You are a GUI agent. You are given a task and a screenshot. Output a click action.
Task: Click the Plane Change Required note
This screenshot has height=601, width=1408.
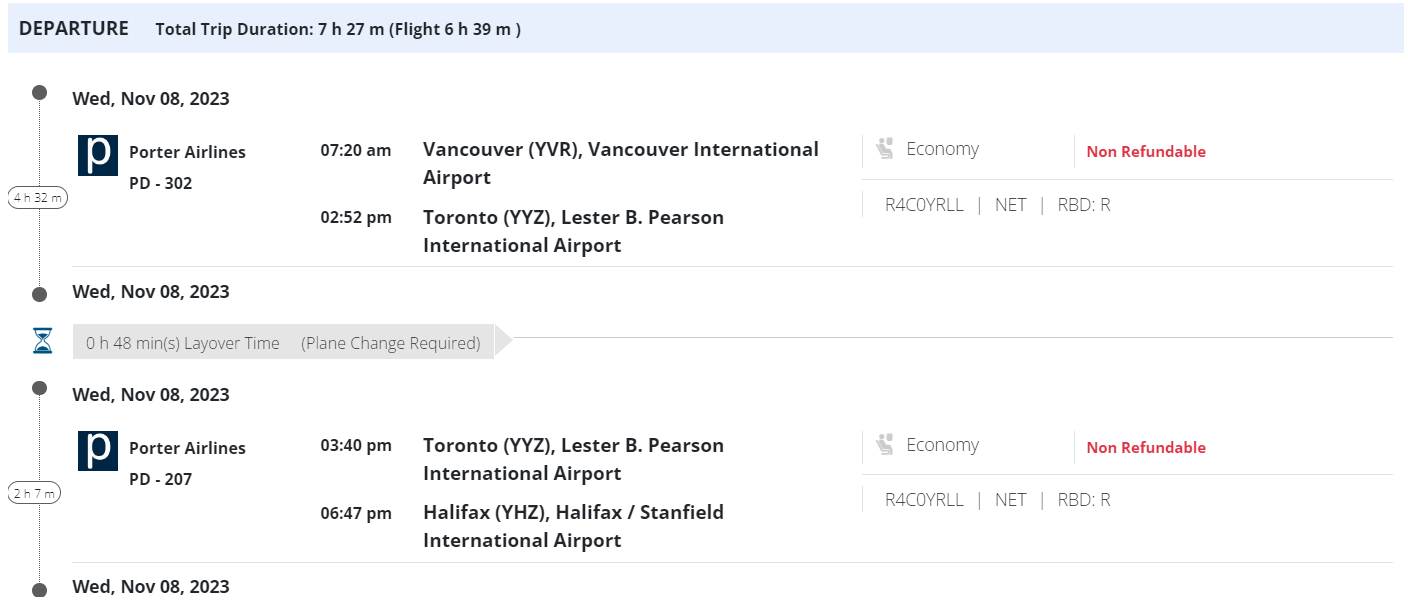[x=391, y=343]
